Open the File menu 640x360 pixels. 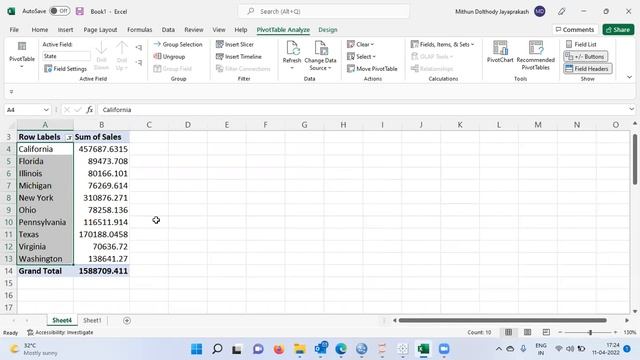point(14,30)
